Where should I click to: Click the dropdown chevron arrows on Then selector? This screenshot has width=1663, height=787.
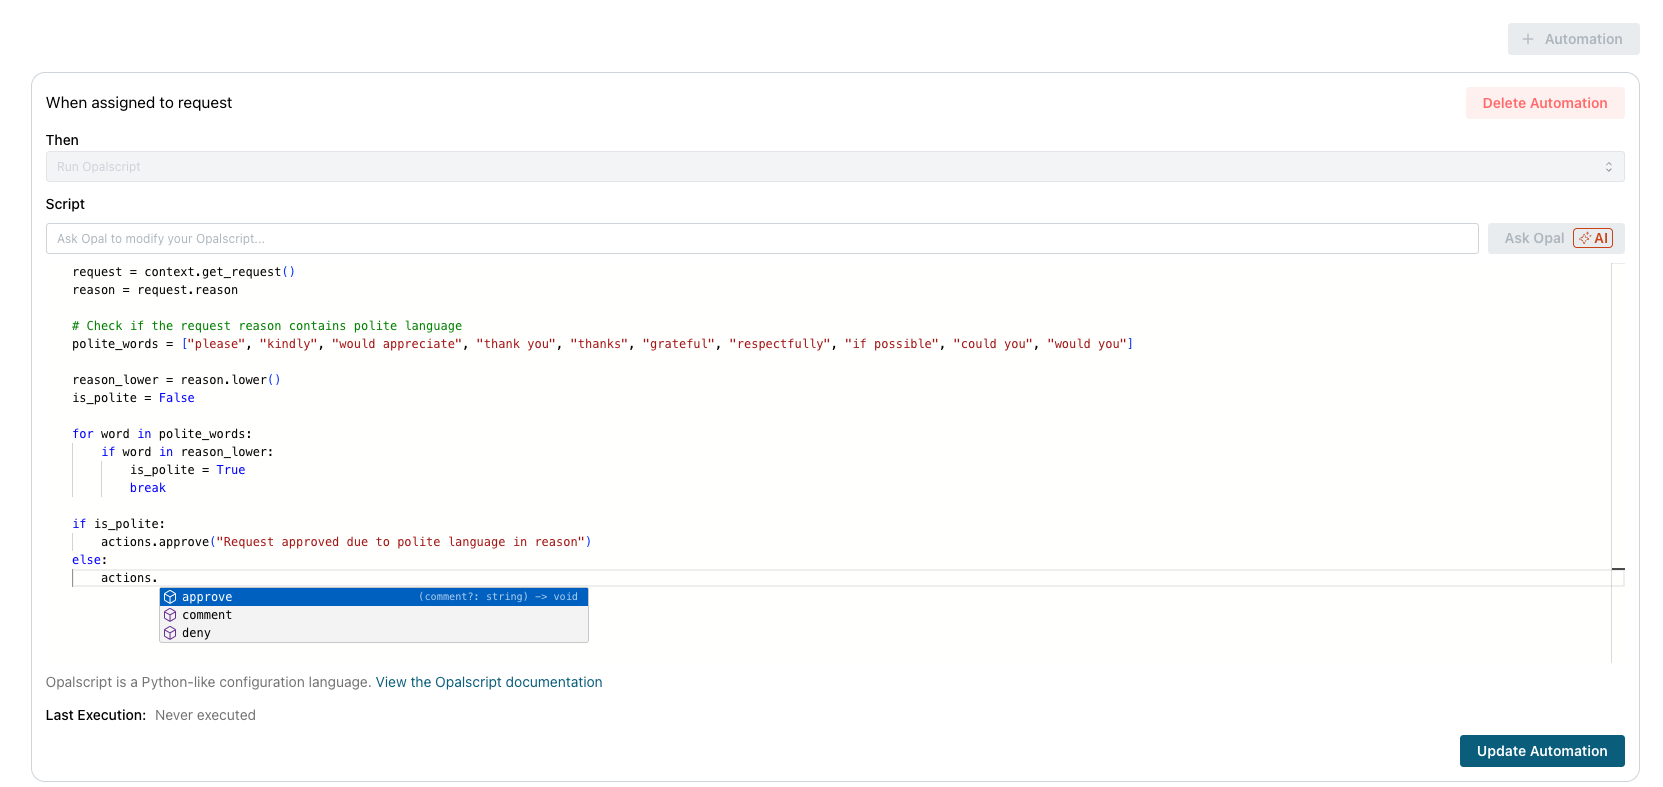tap(1609, 167)
